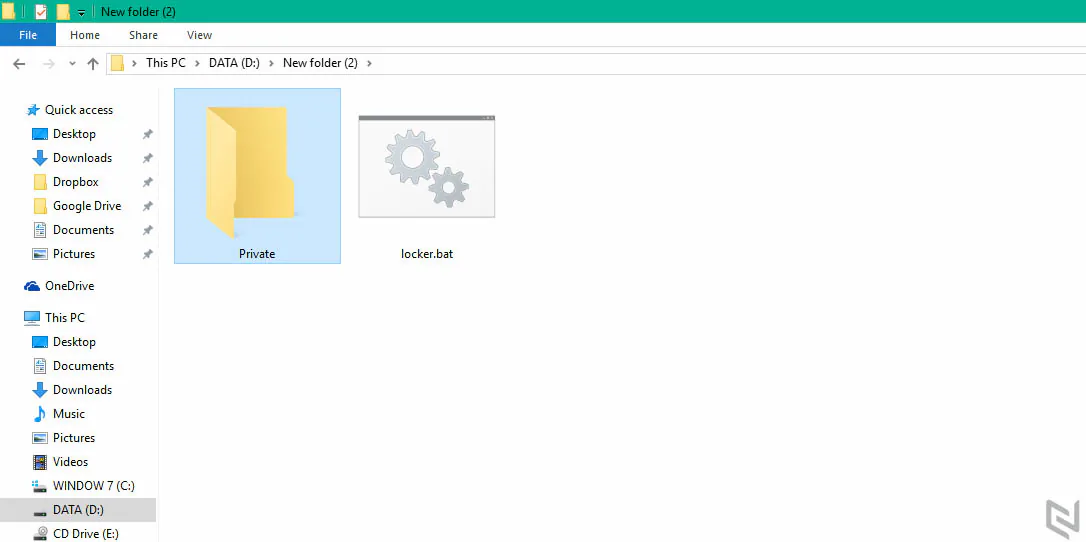Click pin icon next to Quick access Downloads
The image size is (1086, 542).
(x=147, y=159)
